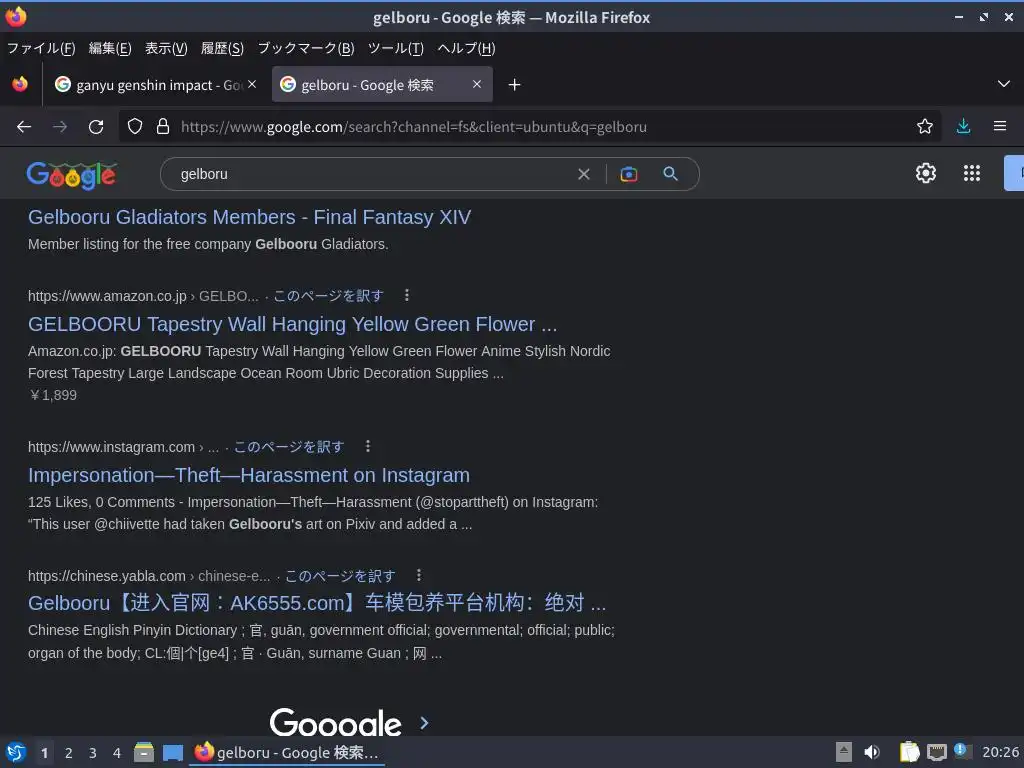Open Impersonation—Theft—Harassment on Instagram result
The image size is (1024, 768).
point(249,475)
